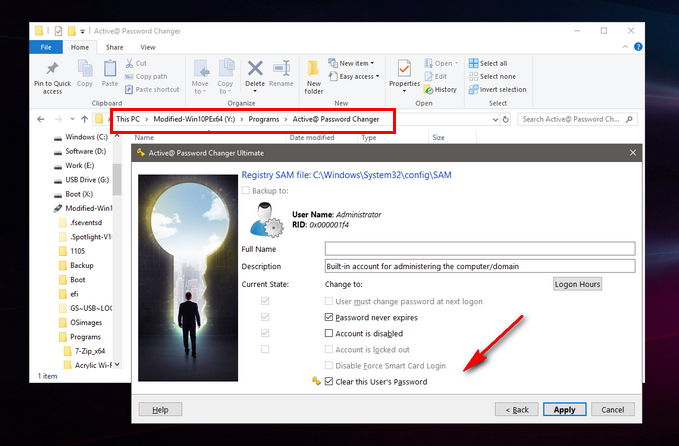This screenshot has height=446, width=679.
Task: Click the Rename icon
Action: [x=281, y=68]
